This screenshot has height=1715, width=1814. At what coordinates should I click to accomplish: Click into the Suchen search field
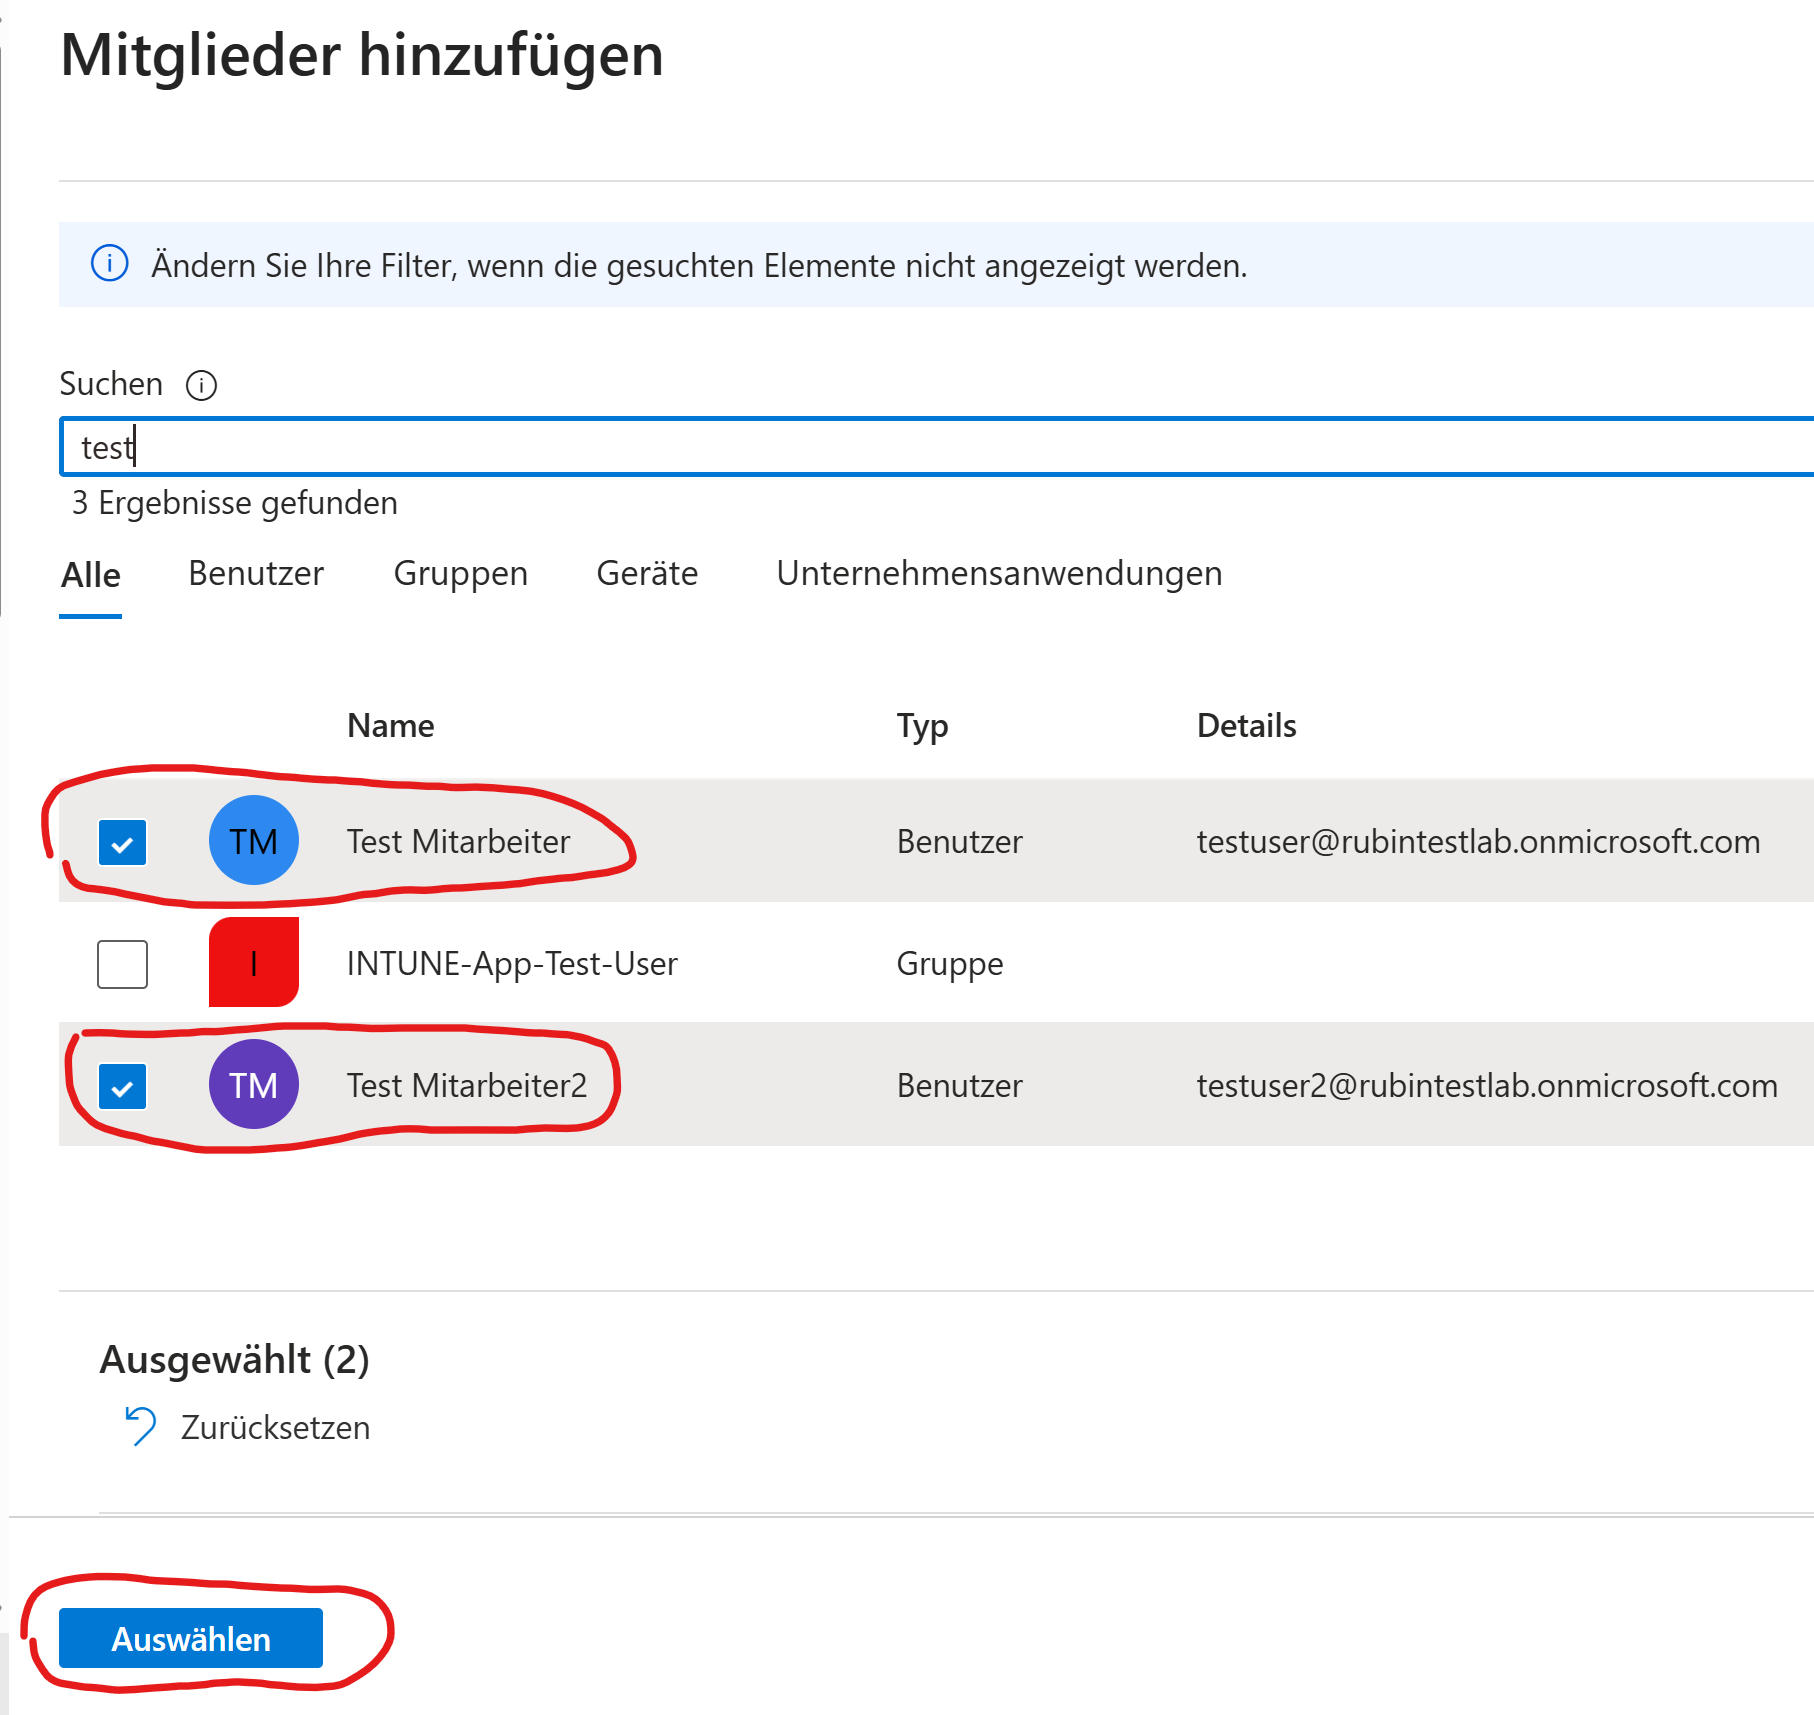[900, 447]
